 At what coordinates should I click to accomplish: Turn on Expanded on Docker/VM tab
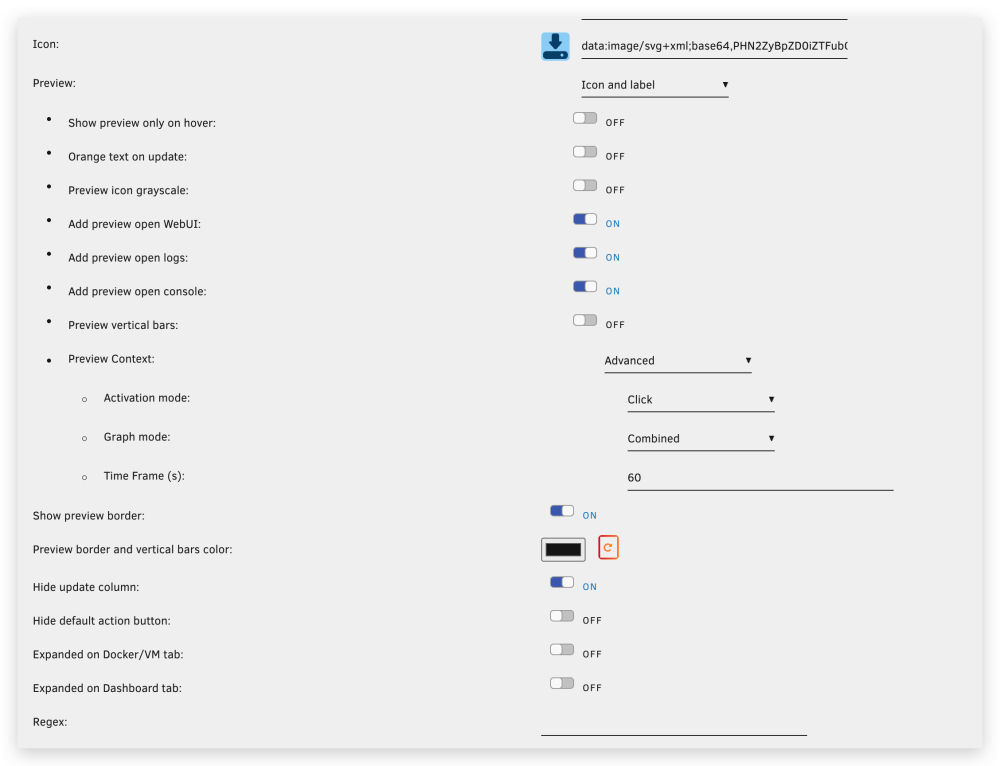(562, 649)
